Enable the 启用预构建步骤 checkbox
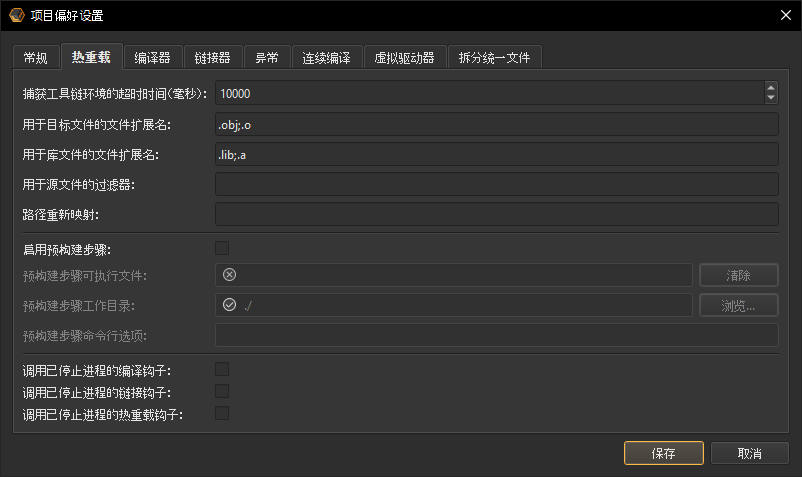 coord(222,248)
